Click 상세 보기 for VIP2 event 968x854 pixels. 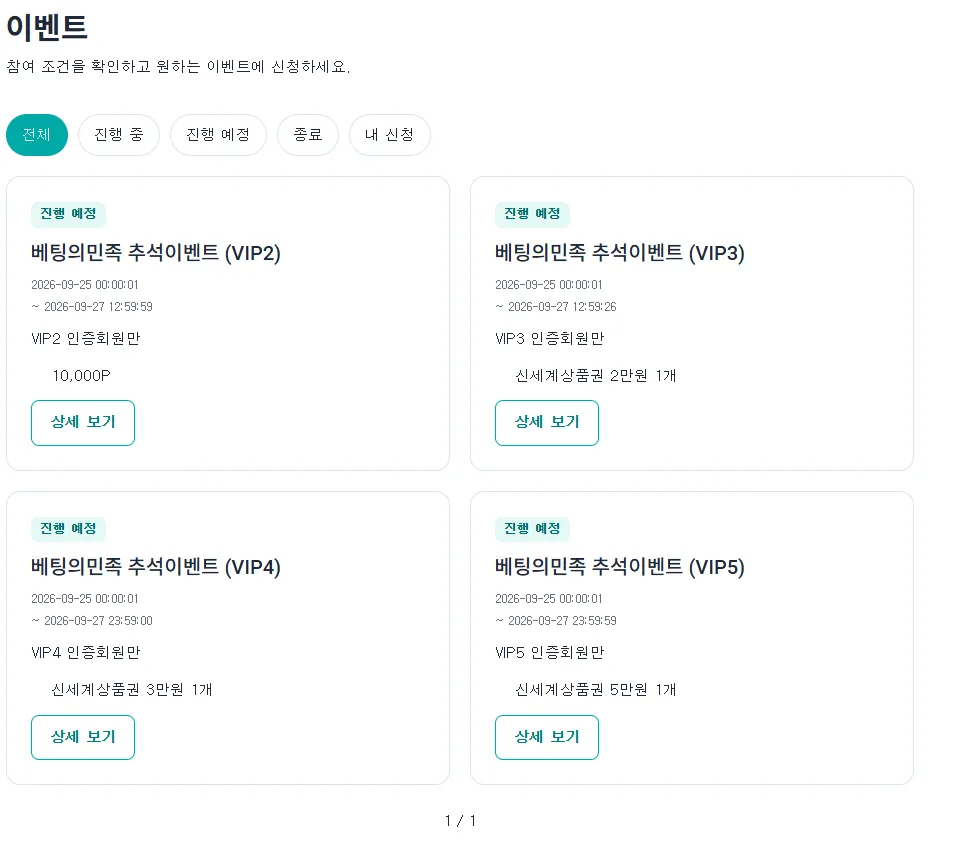[83, 422]
